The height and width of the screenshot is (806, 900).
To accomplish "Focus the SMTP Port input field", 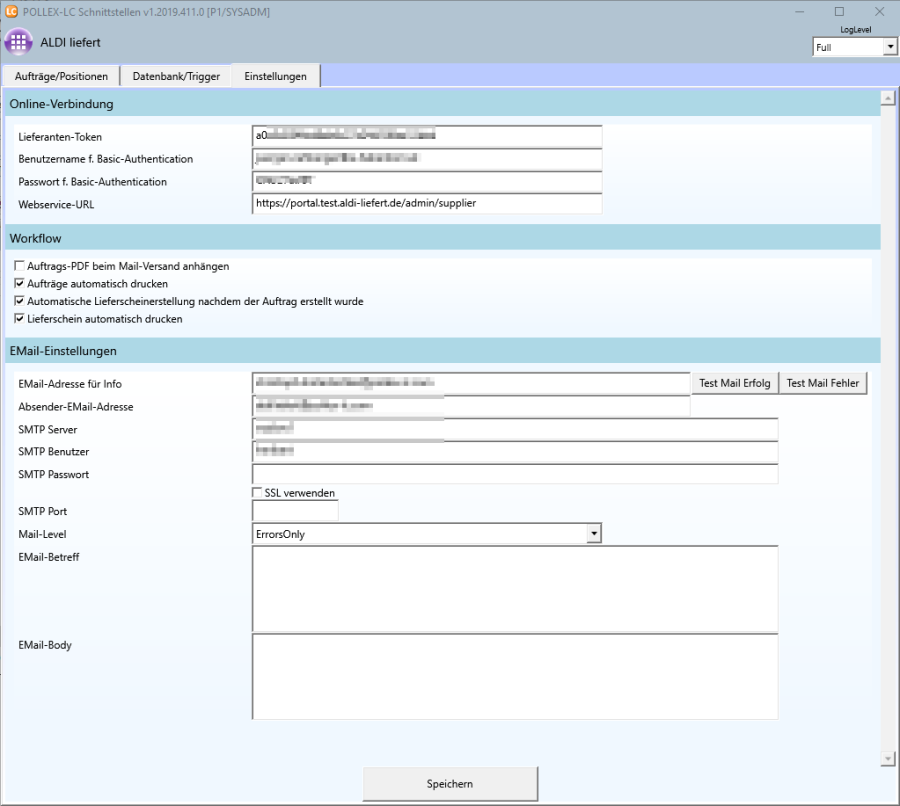I will [295, 511].
